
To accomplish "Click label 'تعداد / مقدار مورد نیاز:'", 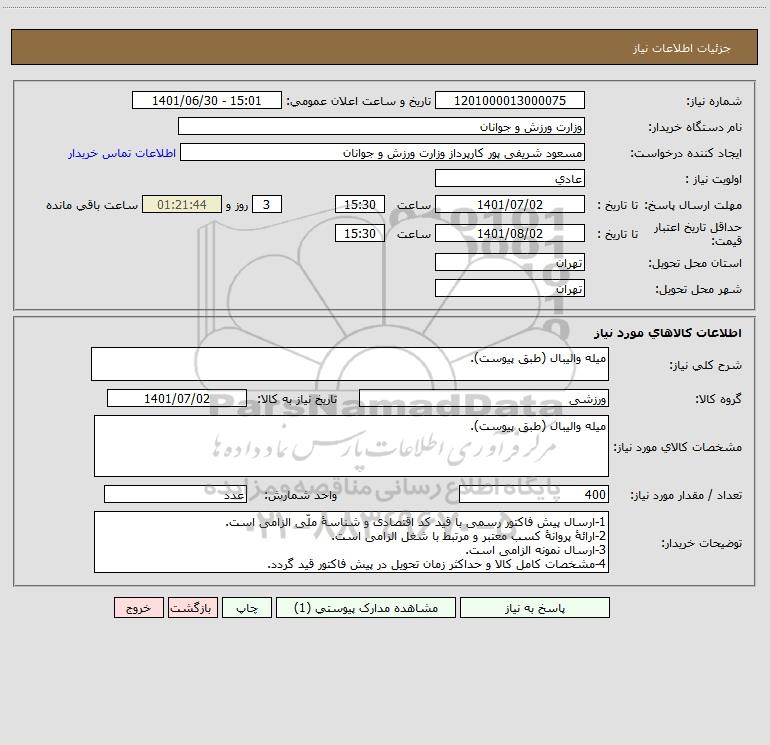I will pyautogui.click(x=686, y=495).
